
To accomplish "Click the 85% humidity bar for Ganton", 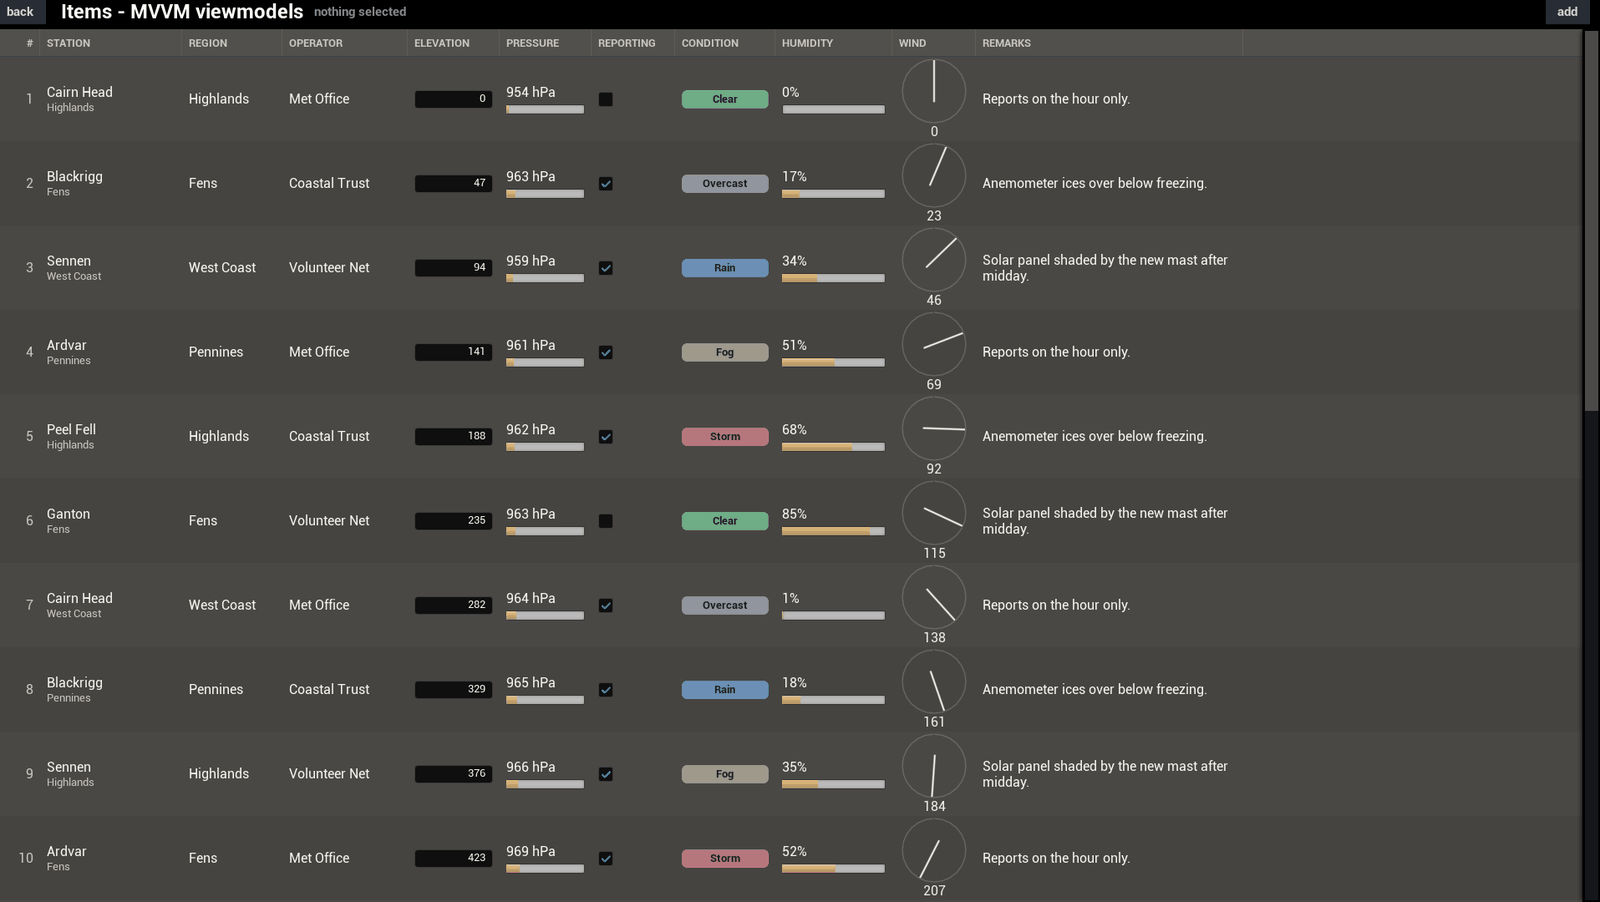I will coord(833,532).
